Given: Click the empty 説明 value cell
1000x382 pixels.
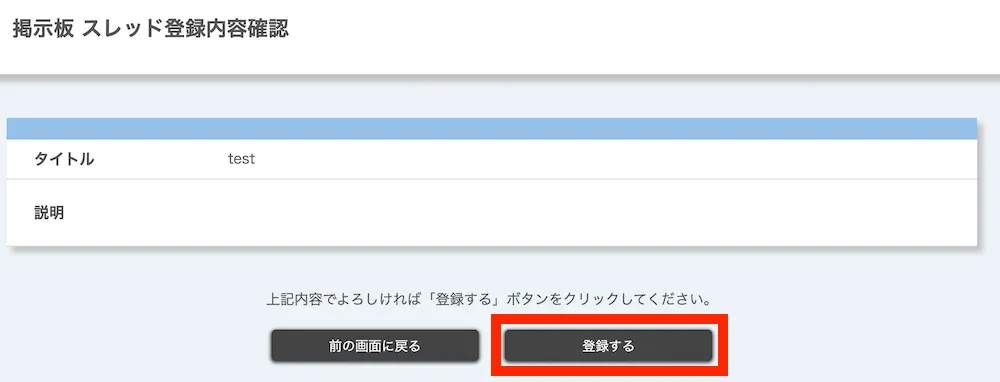Looking at the screenshot, I should point(599,212).
